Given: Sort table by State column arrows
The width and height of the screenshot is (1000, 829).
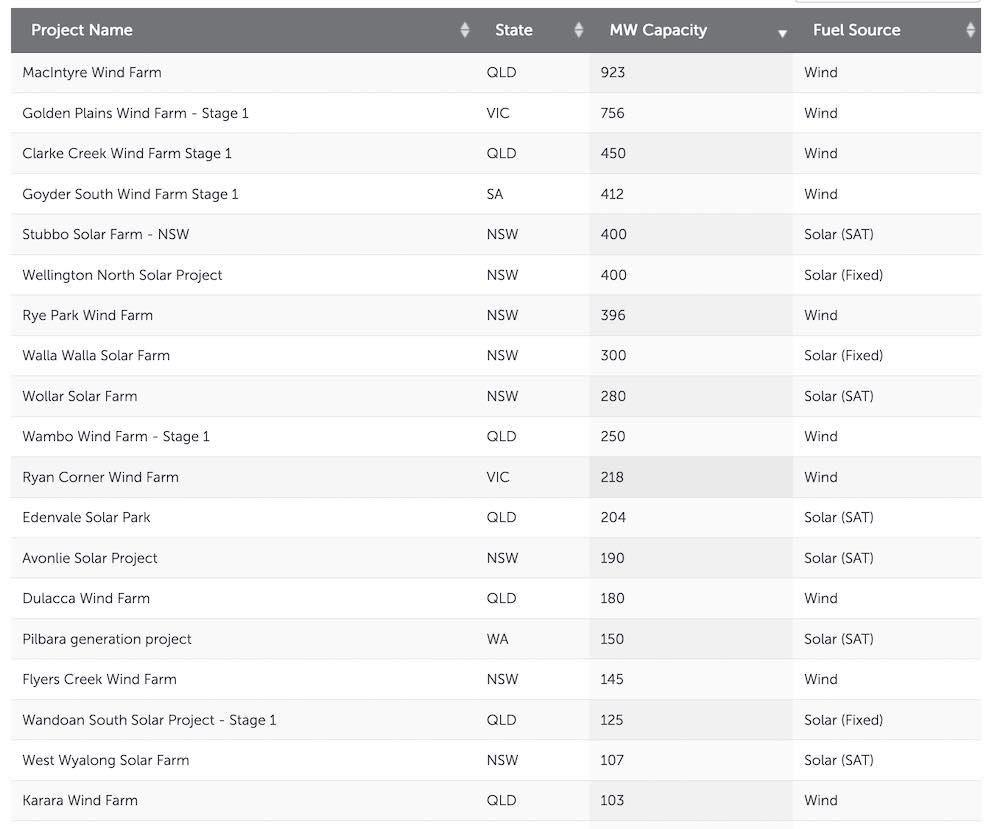Looking at the screenshot, I should 578,30.
